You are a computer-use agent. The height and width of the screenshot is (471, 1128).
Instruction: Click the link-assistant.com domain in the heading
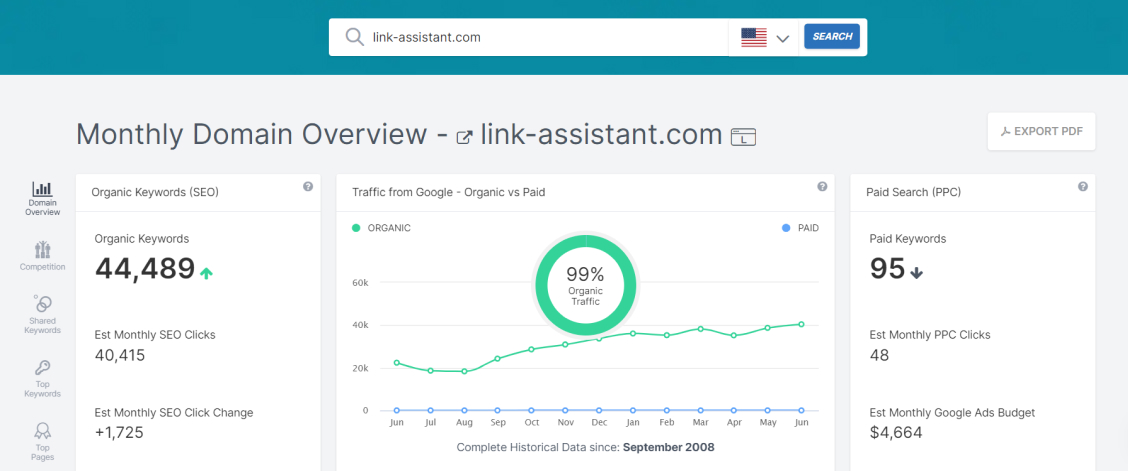601,134
